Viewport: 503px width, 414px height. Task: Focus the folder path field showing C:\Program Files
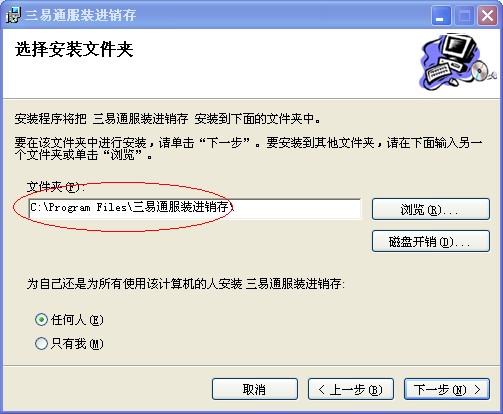pos(195,209)
